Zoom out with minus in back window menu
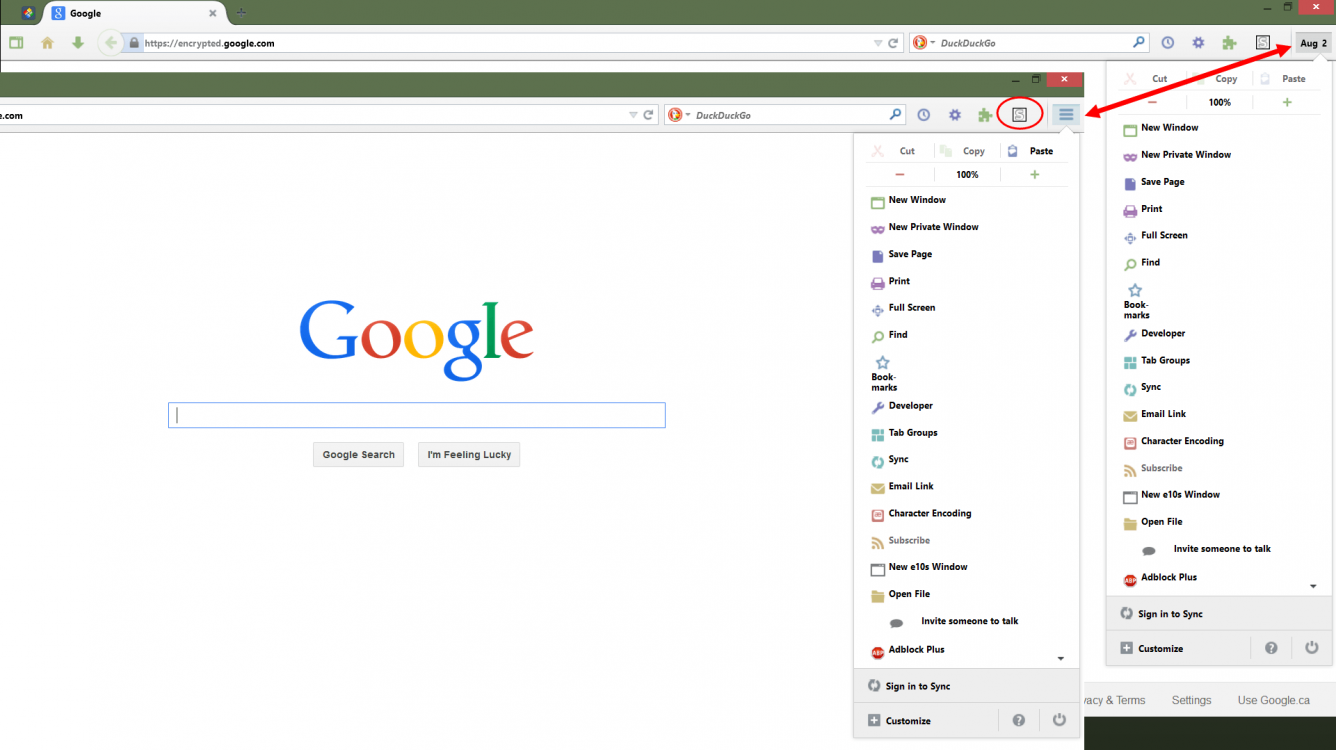This screenshot has width=1336, height=750. pos(1152,102)
